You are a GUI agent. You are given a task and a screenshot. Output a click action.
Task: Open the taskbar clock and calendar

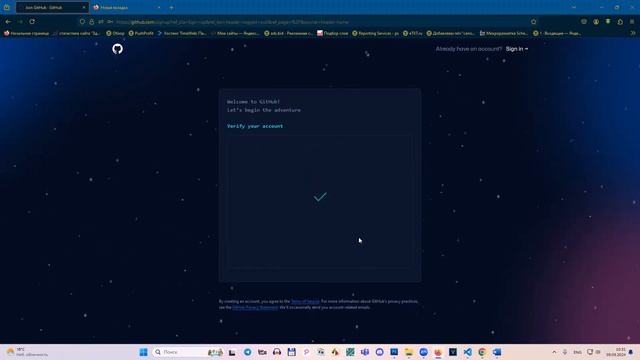pos(617,352)
